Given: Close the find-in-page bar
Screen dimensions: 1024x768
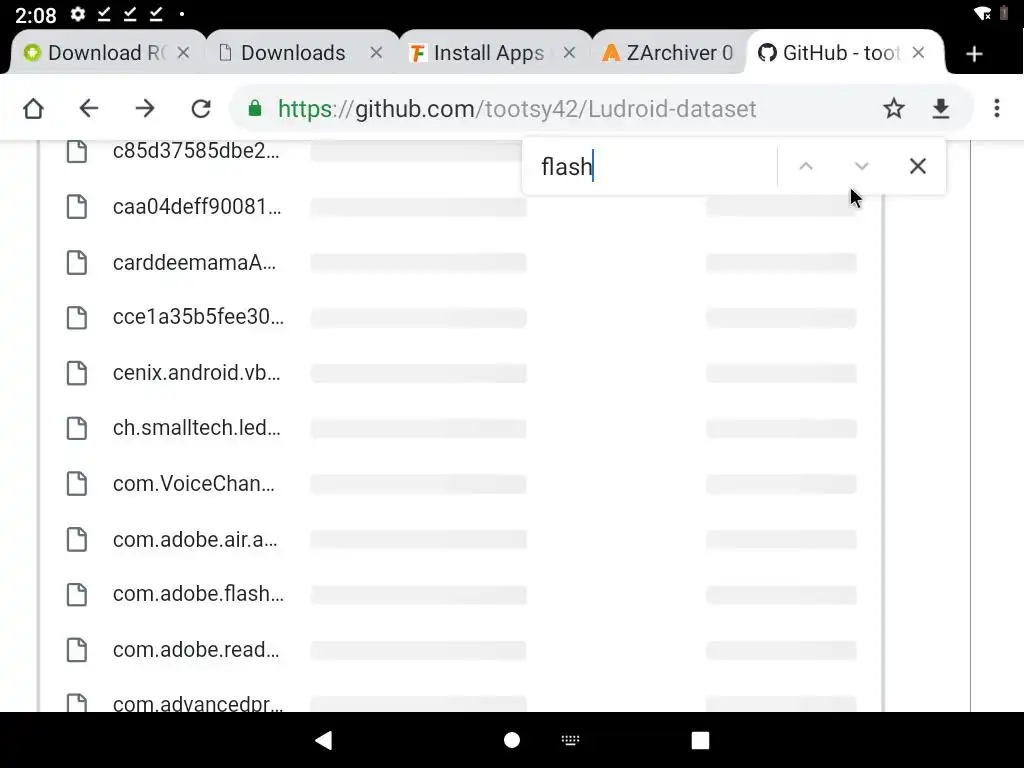Looking at the screenshot, I should tap(918, 167).
